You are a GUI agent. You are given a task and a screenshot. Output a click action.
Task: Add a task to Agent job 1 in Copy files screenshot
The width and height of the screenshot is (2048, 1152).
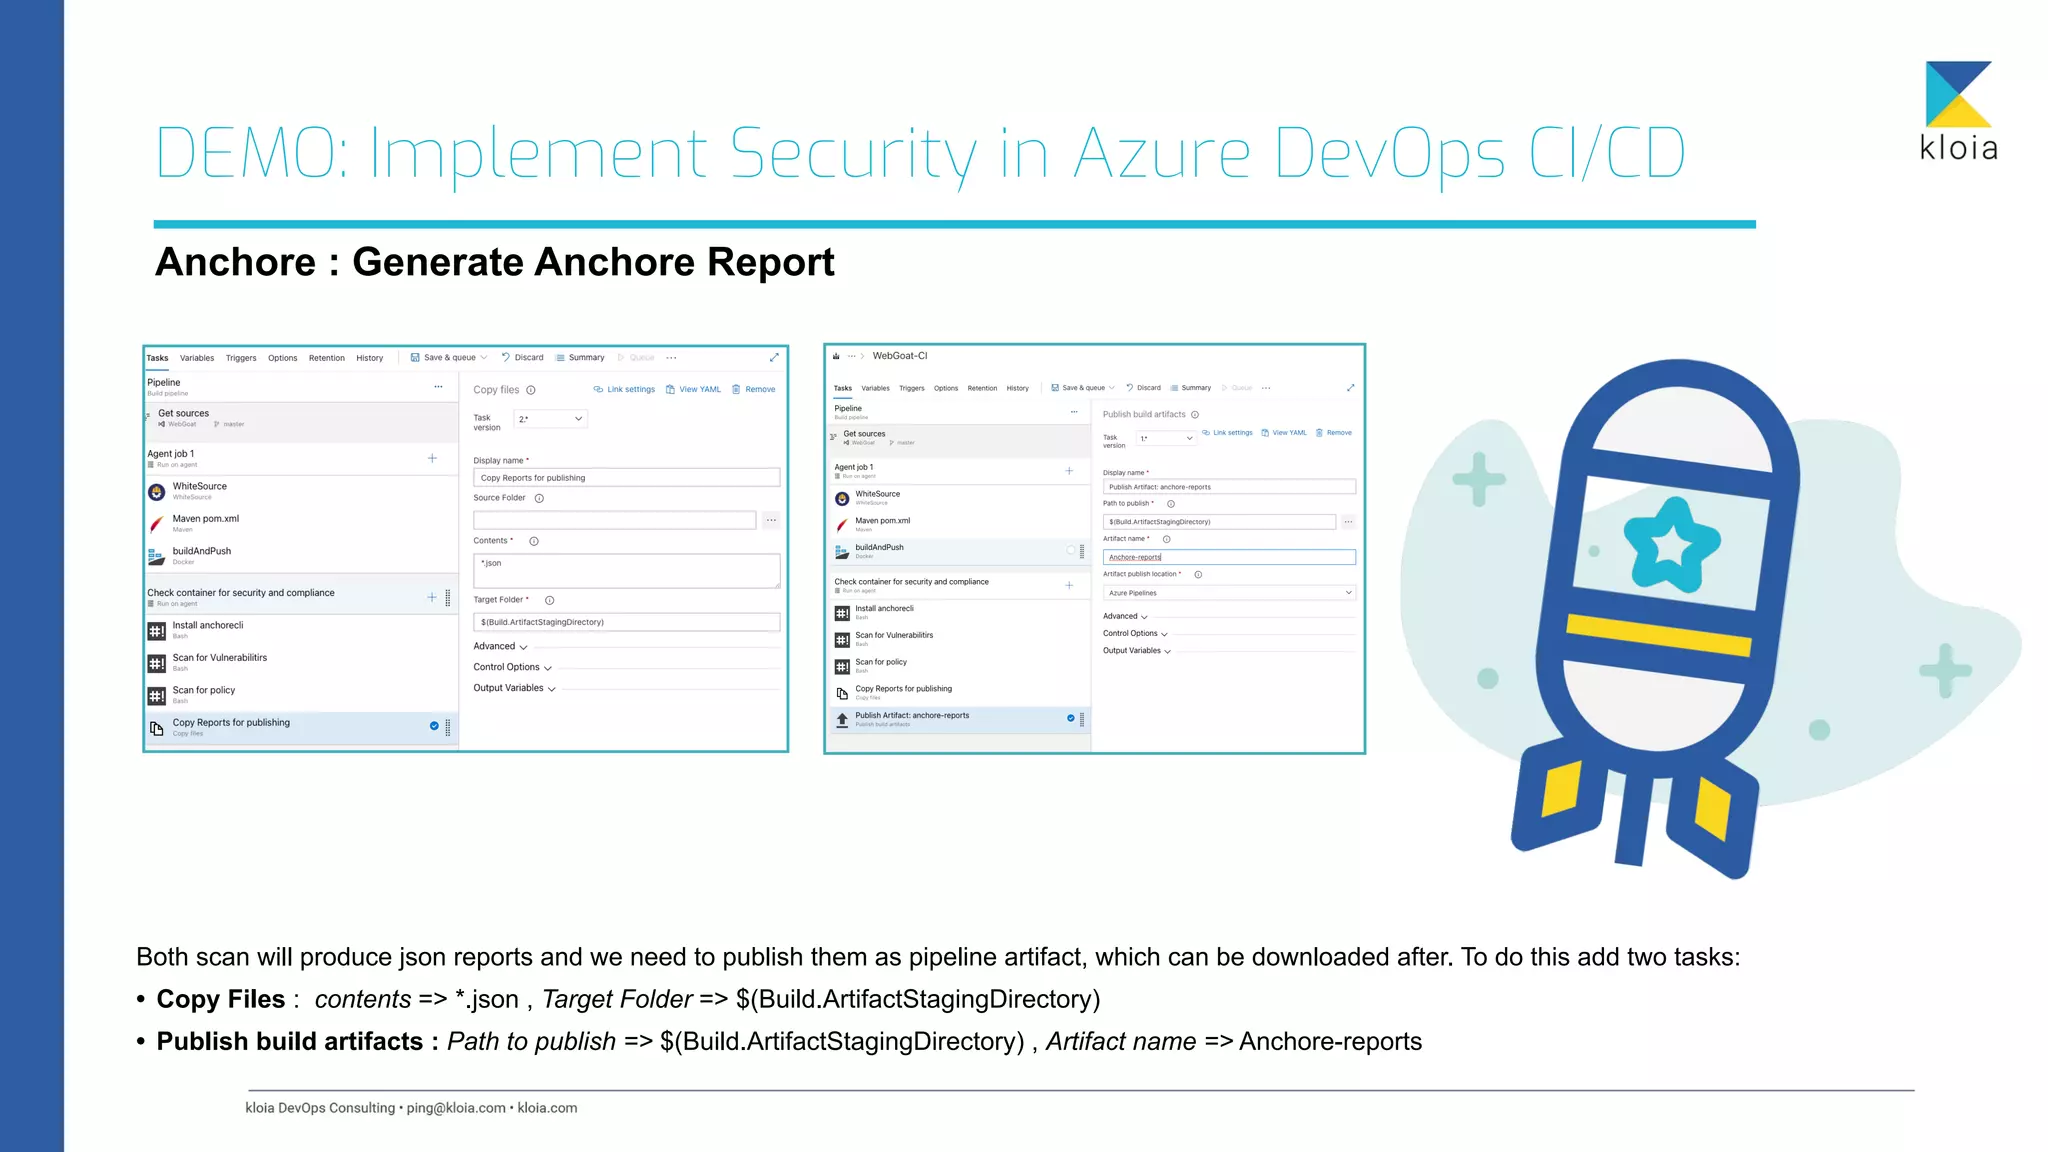click(432, 458)
